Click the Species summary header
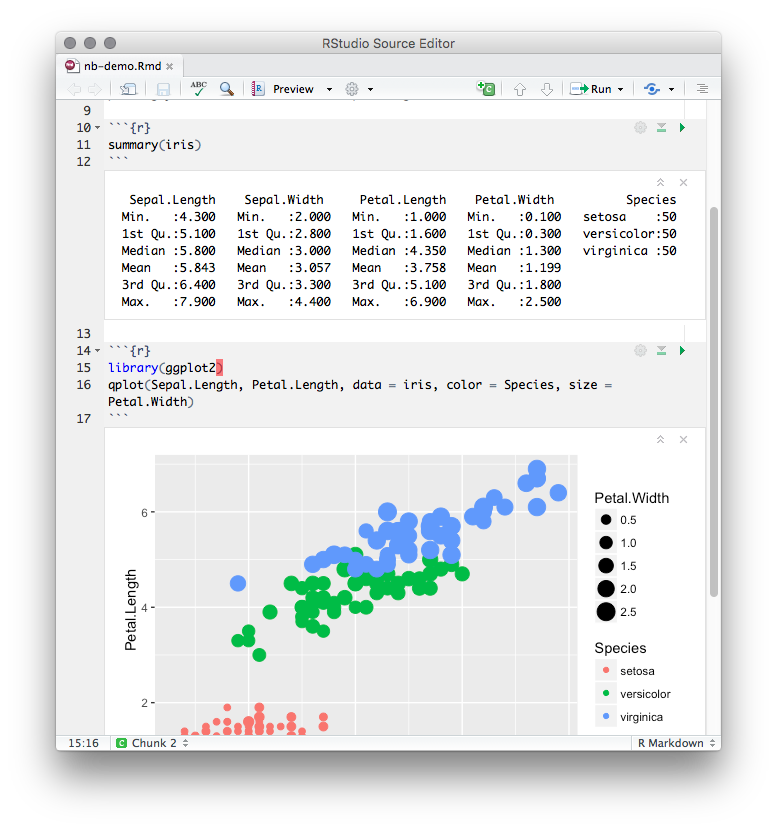777x831 pixels. click(x=651, y=200)
